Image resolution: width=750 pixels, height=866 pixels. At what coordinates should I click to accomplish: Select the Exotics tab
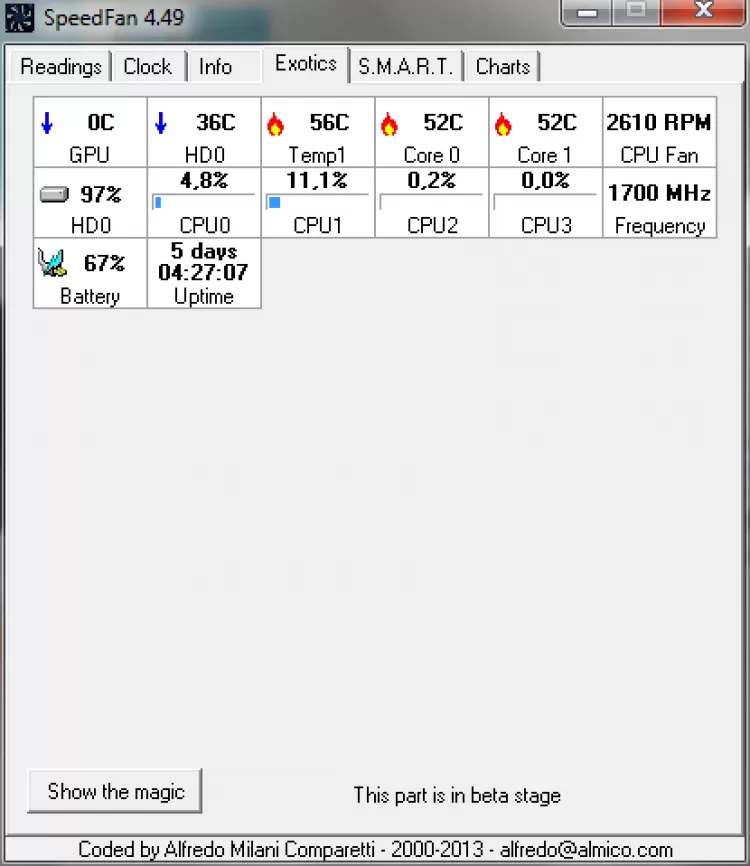[306, 64]
